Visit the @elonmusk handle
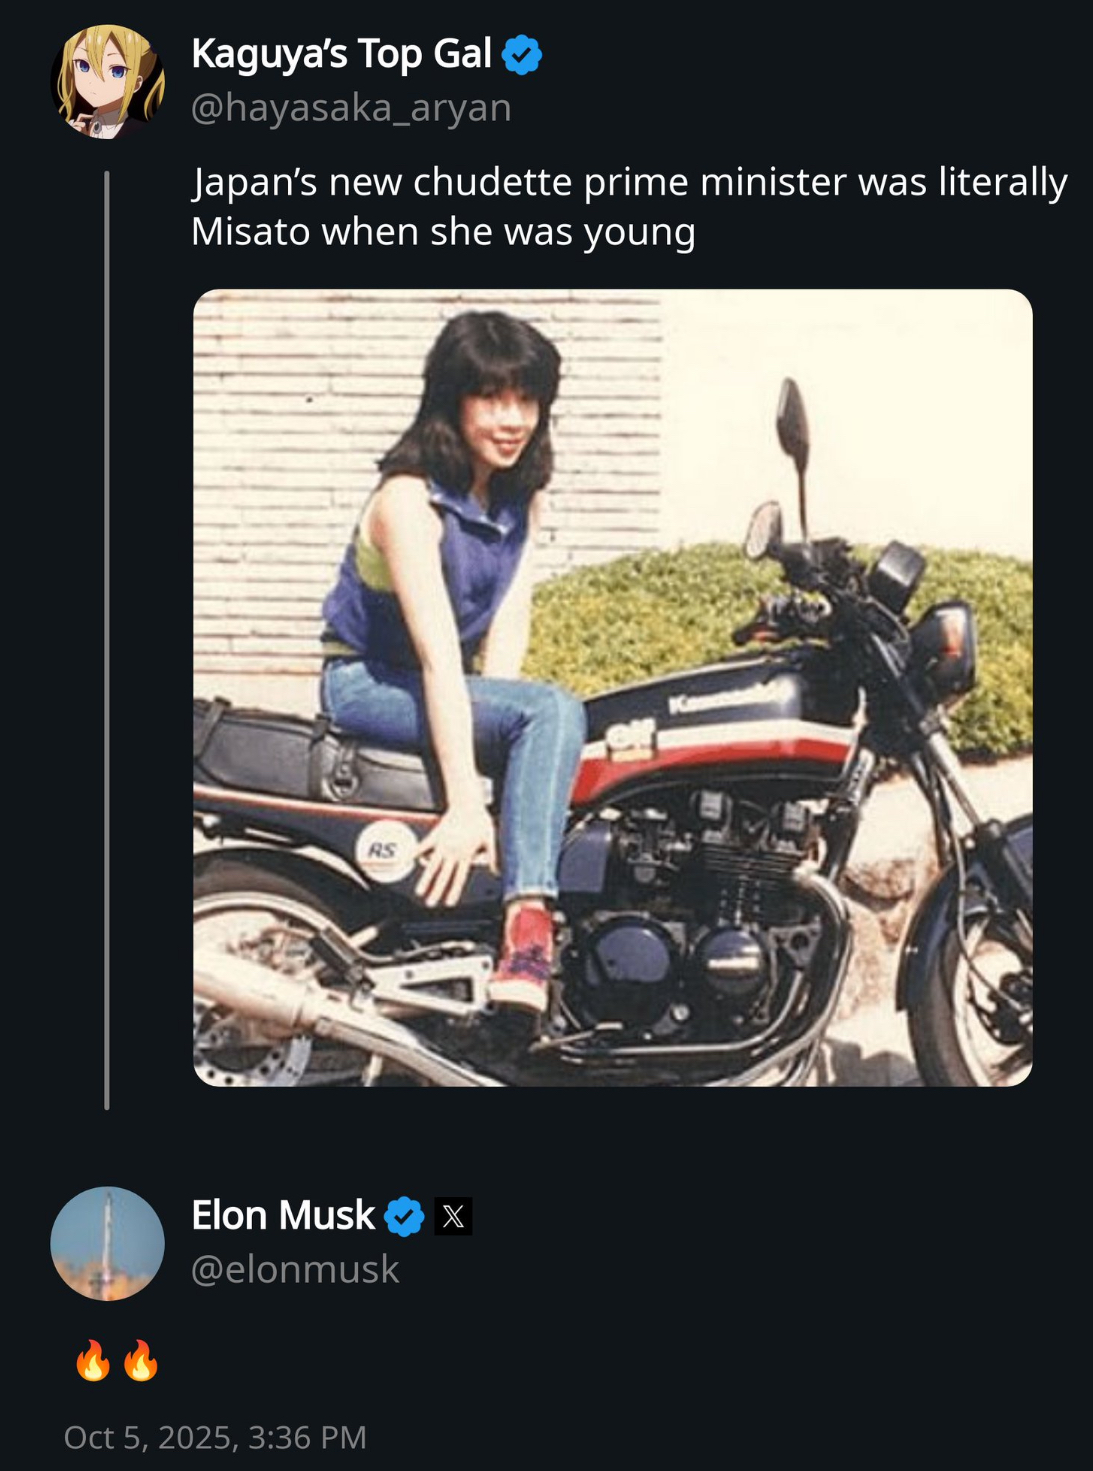The width and height of the screenshot is (1093, 1471). pyautogui.click(x=295, y=1269)
